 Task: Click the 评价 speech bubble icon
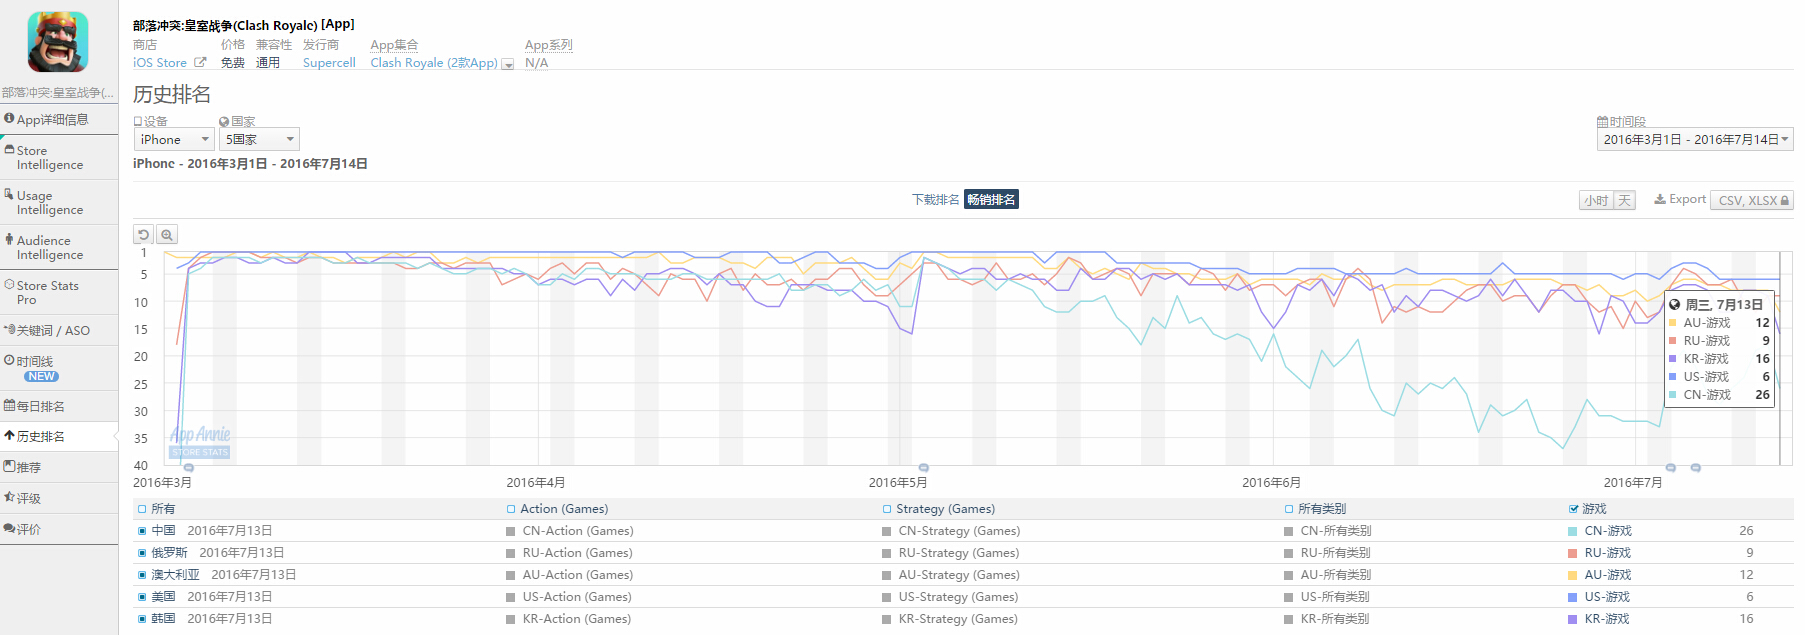point(9,529)
